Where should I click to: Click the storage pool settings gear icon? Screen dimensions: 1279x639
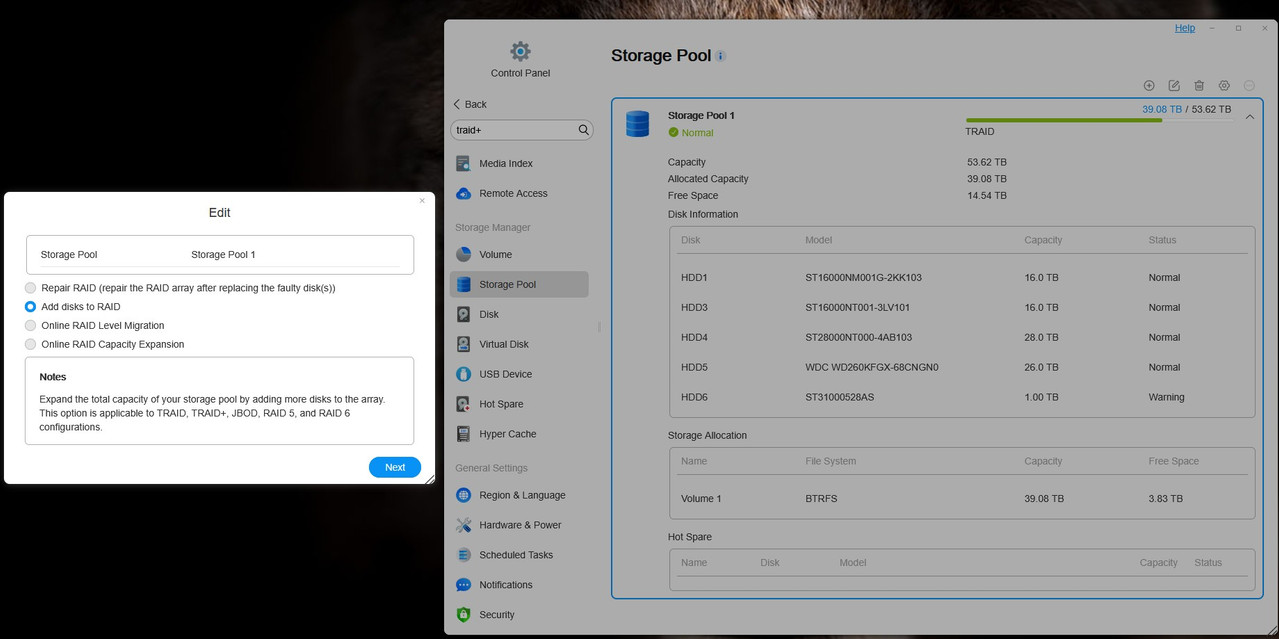1224,86
